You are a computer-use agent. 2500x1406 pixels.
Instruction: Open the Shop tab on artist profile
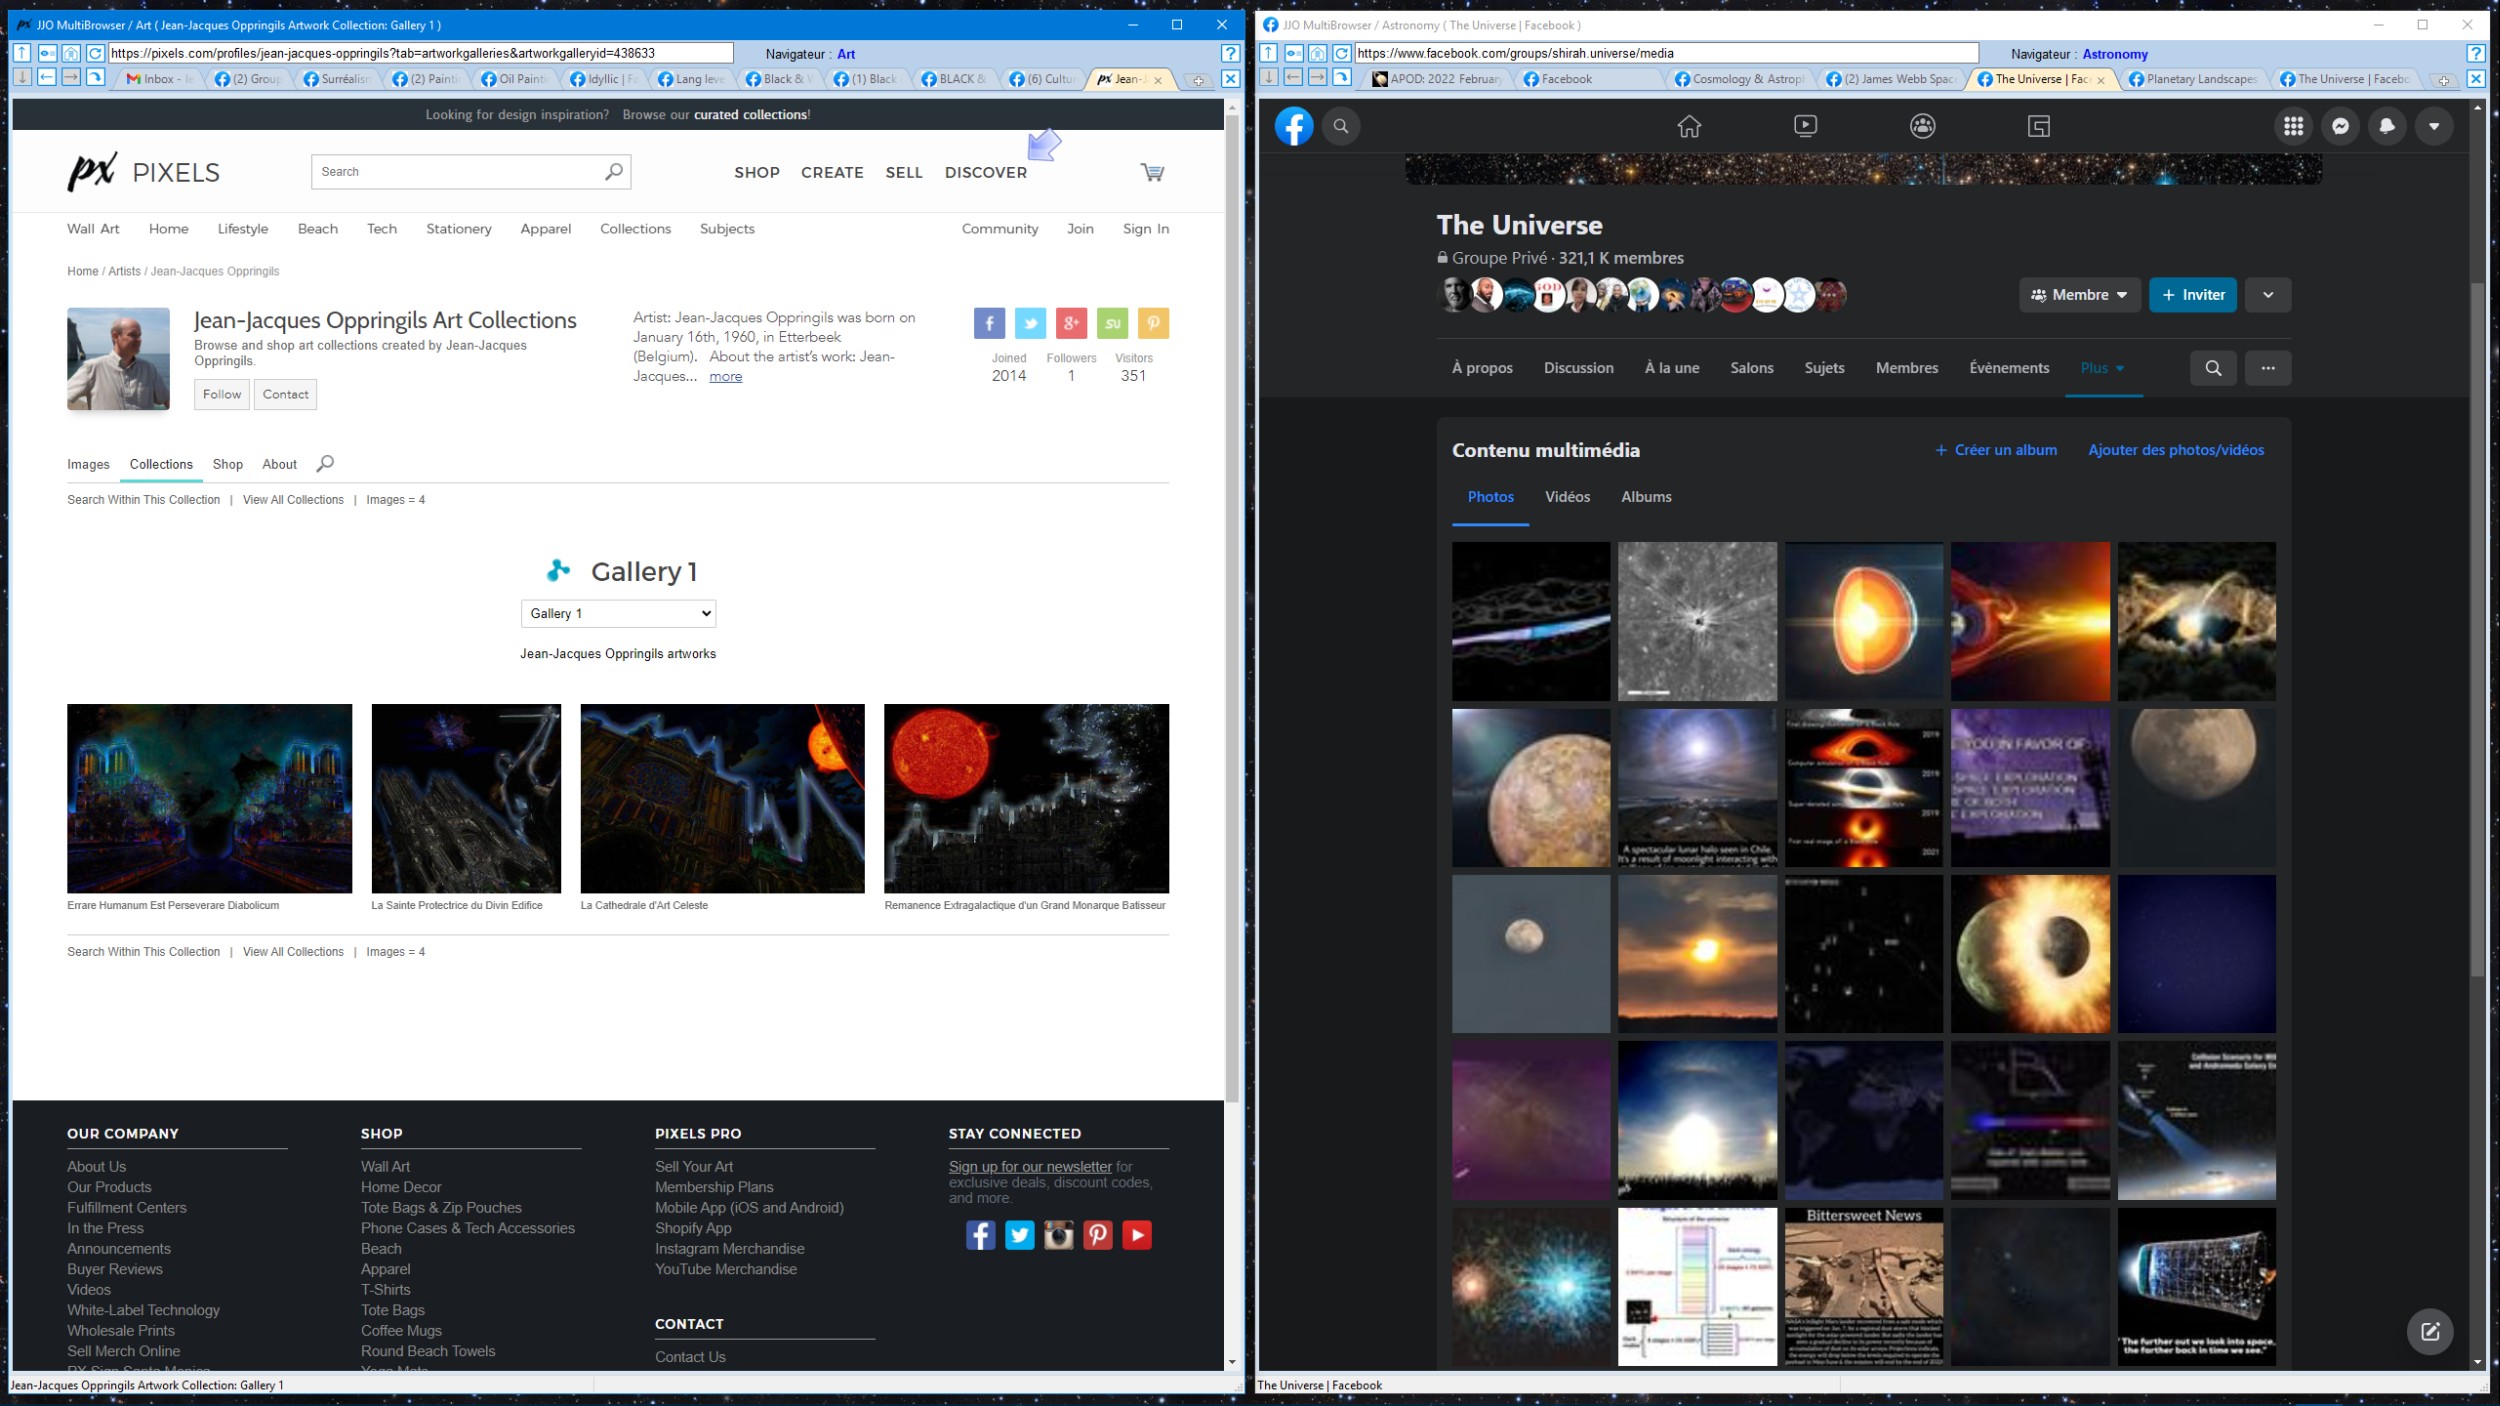tap(227, 464)
